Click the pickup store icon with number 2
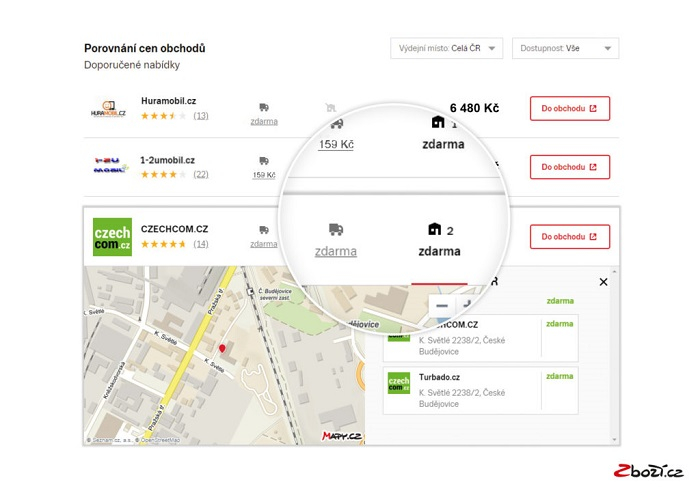 434,229
